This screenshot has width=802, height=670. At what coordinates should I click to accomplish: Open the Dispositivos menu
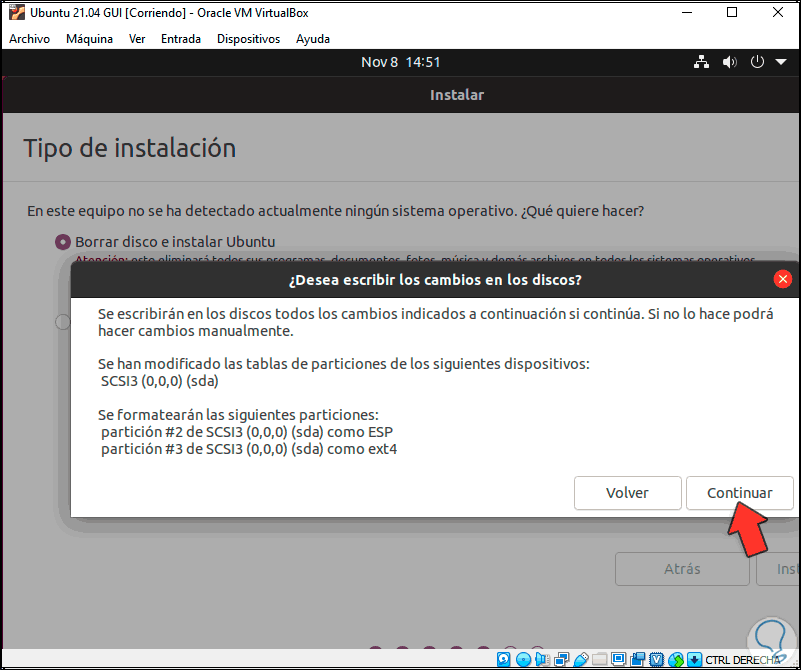pos(248,39)
